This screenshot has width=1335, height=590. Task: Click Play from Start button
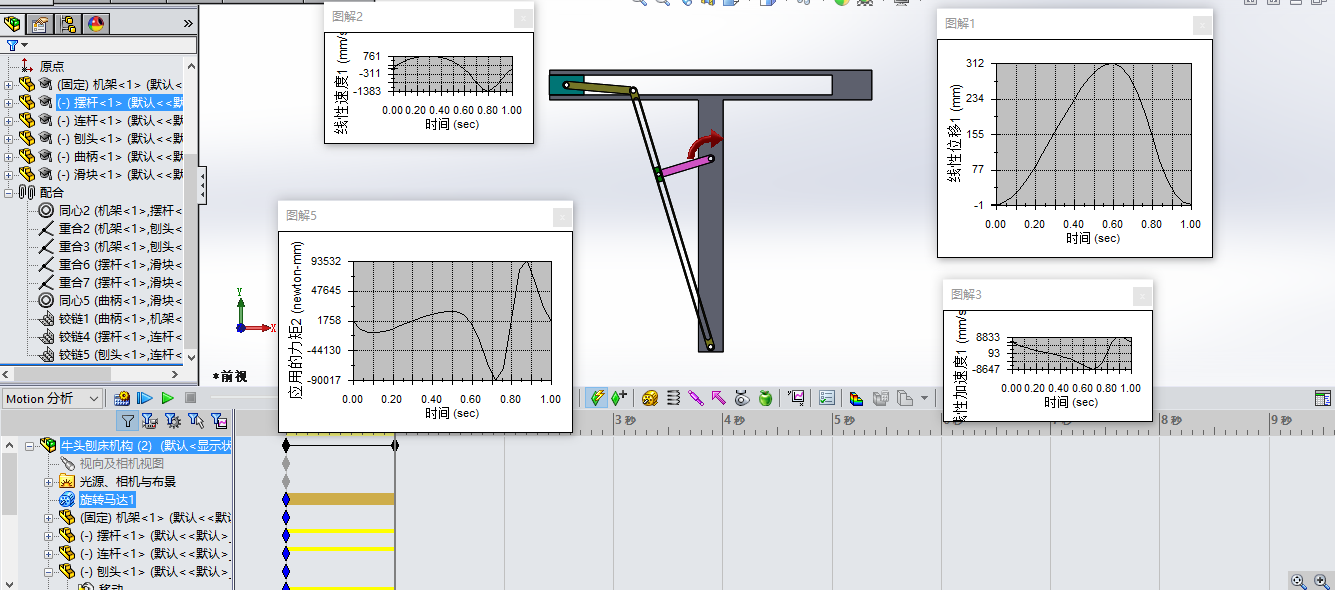click(x=145, y=398)
